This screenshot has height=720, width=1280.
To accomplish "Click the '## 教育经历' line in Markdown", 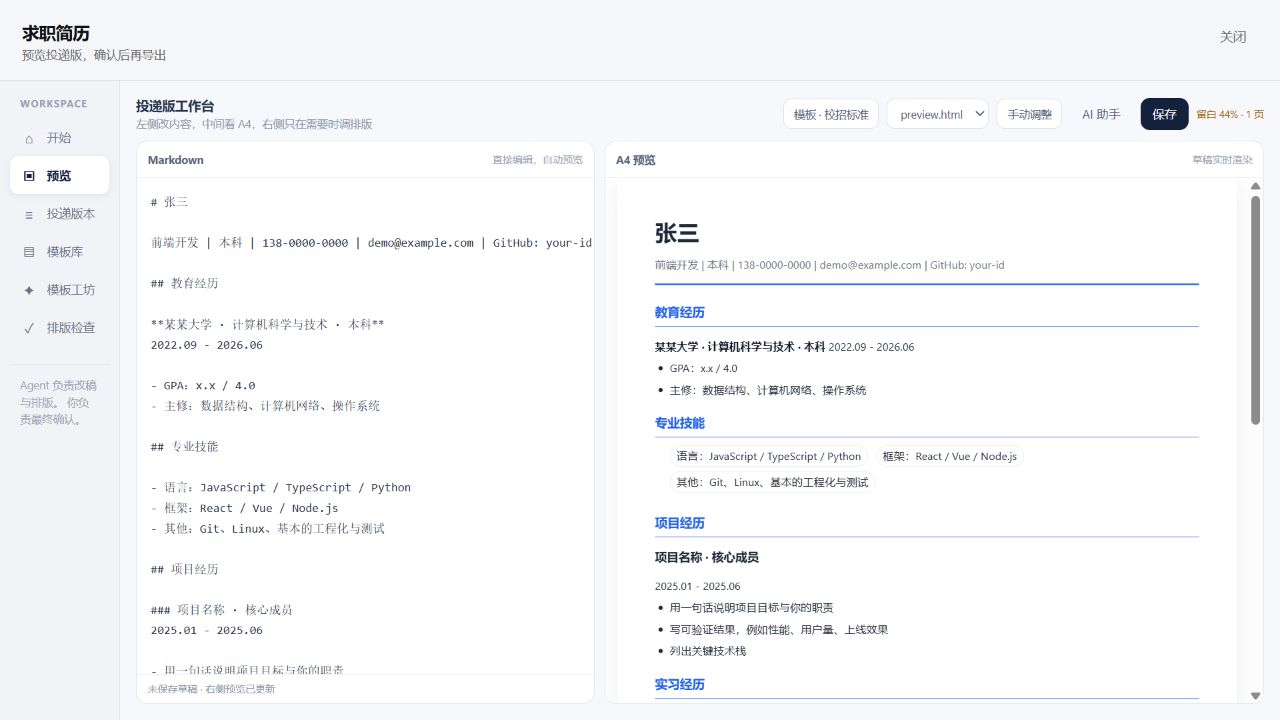I will point(185,284).
